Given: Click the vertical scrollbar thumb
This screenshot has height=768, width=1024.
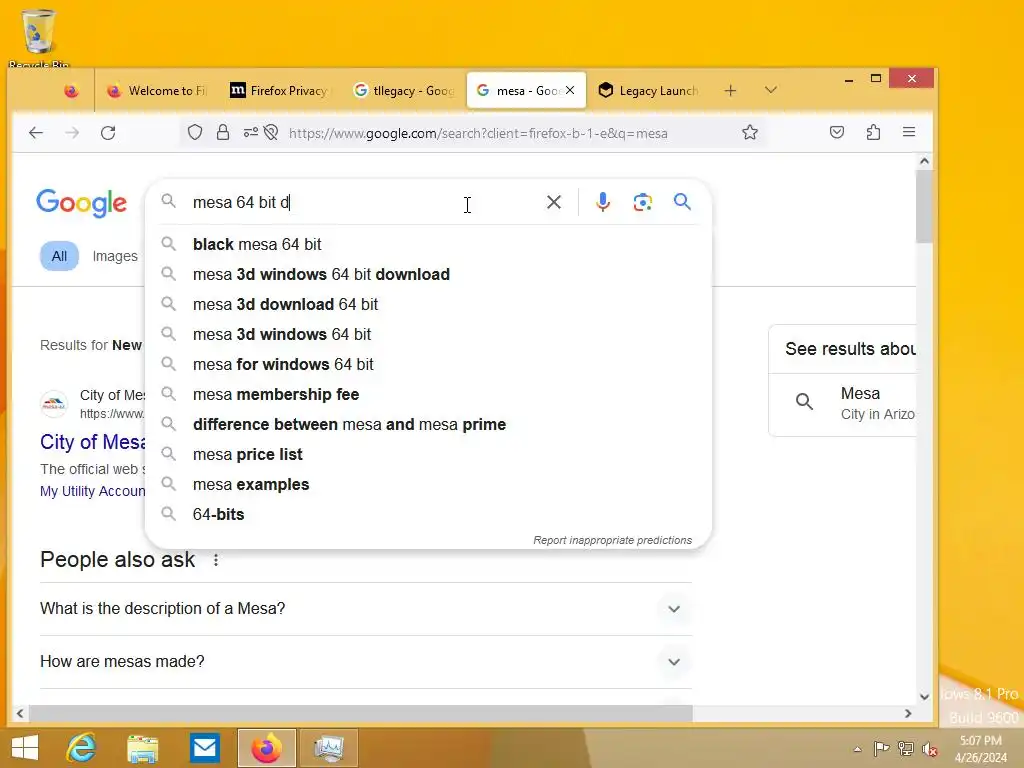Looking at the screenshot, I should click(923, 206).
